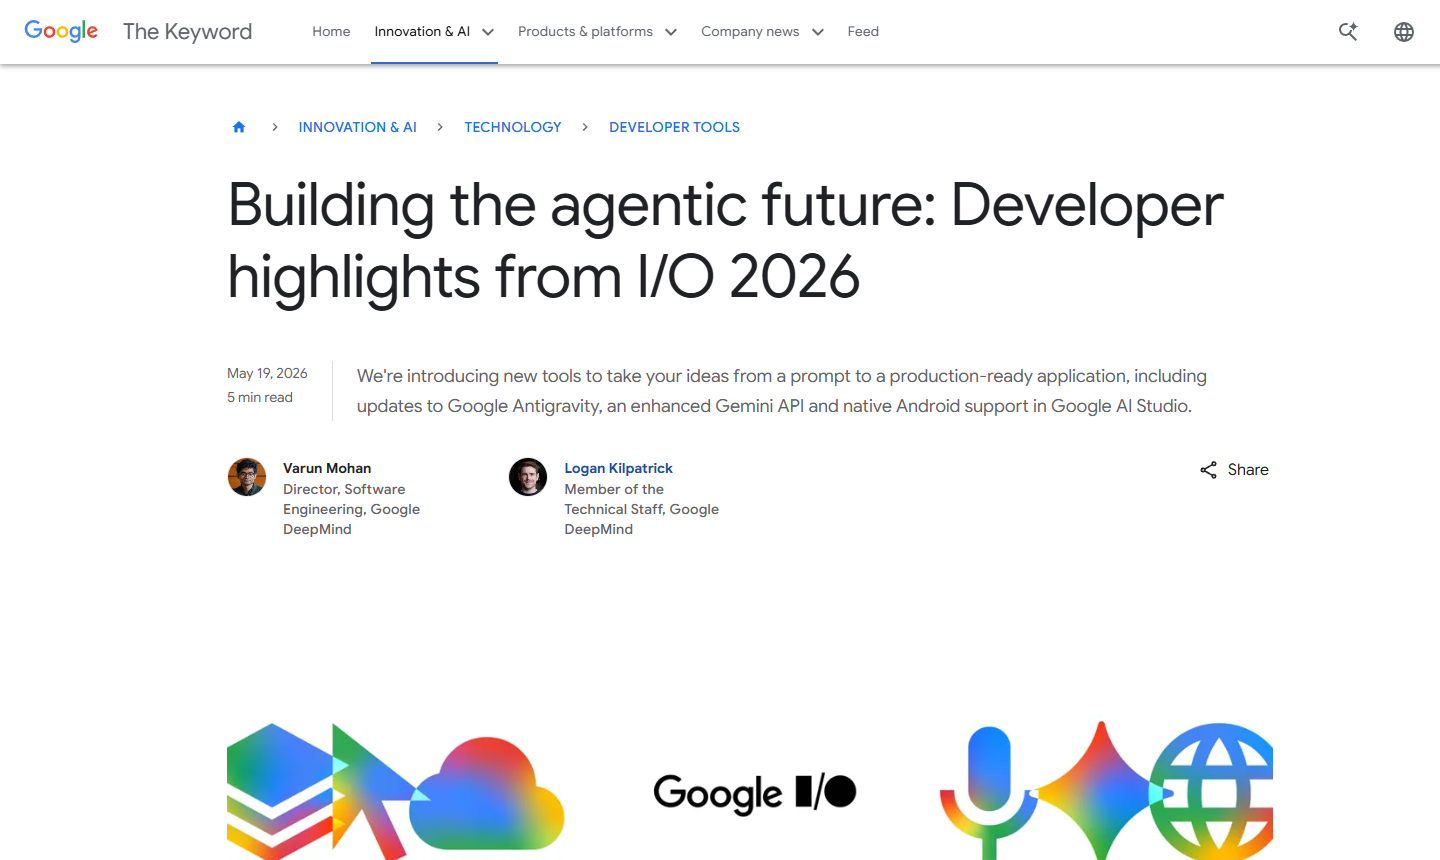1440x860 pixels.
Task: Click the May 19, 2026 date
Action: (x=267, y=373)
